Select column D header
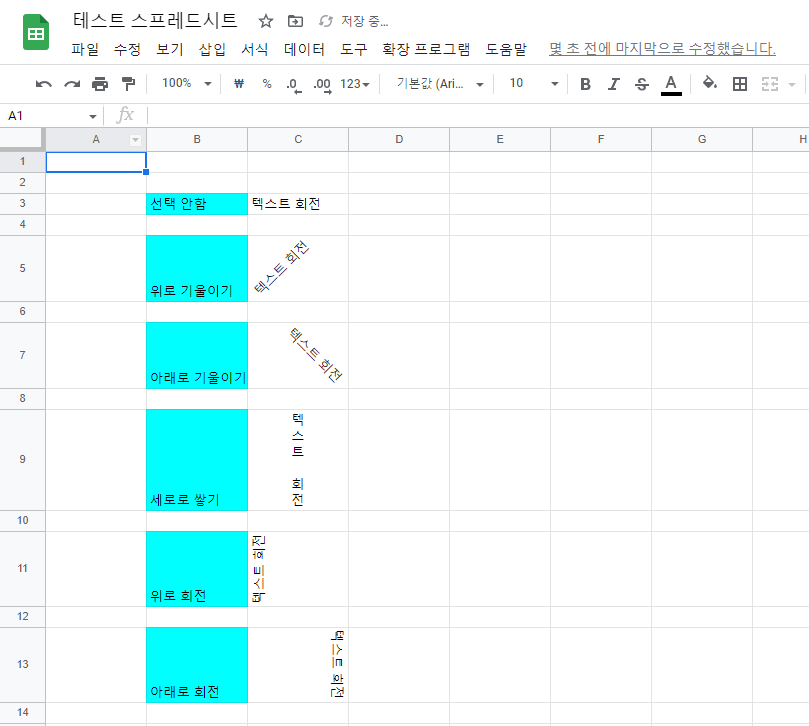809x726 pixels. pos(399,139)
